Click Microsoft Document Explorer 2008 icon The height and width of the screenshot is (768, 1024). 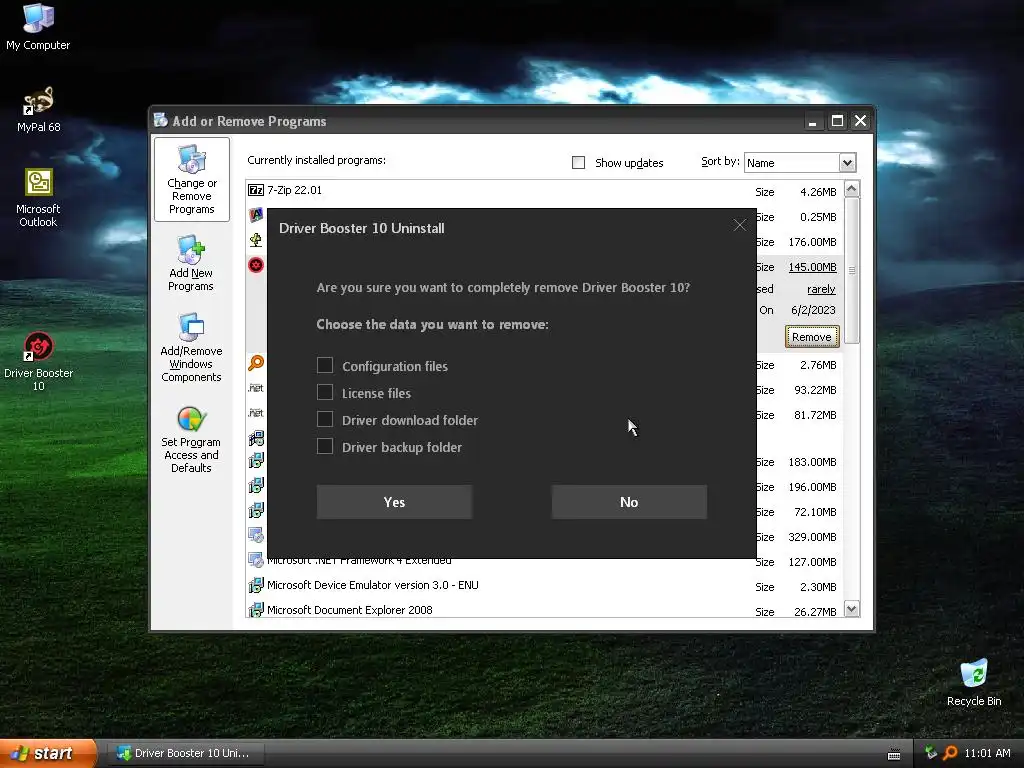pyautogui.click(x=256, y=610)
